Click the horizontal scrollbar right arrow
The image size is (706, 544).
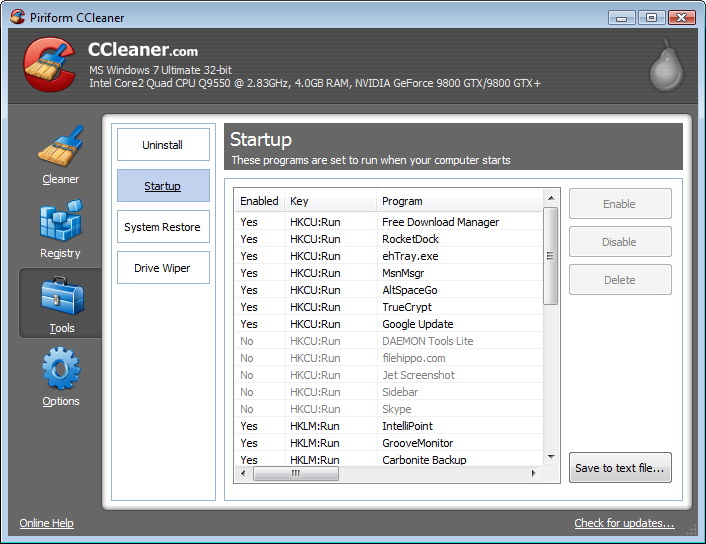(535, 474)
